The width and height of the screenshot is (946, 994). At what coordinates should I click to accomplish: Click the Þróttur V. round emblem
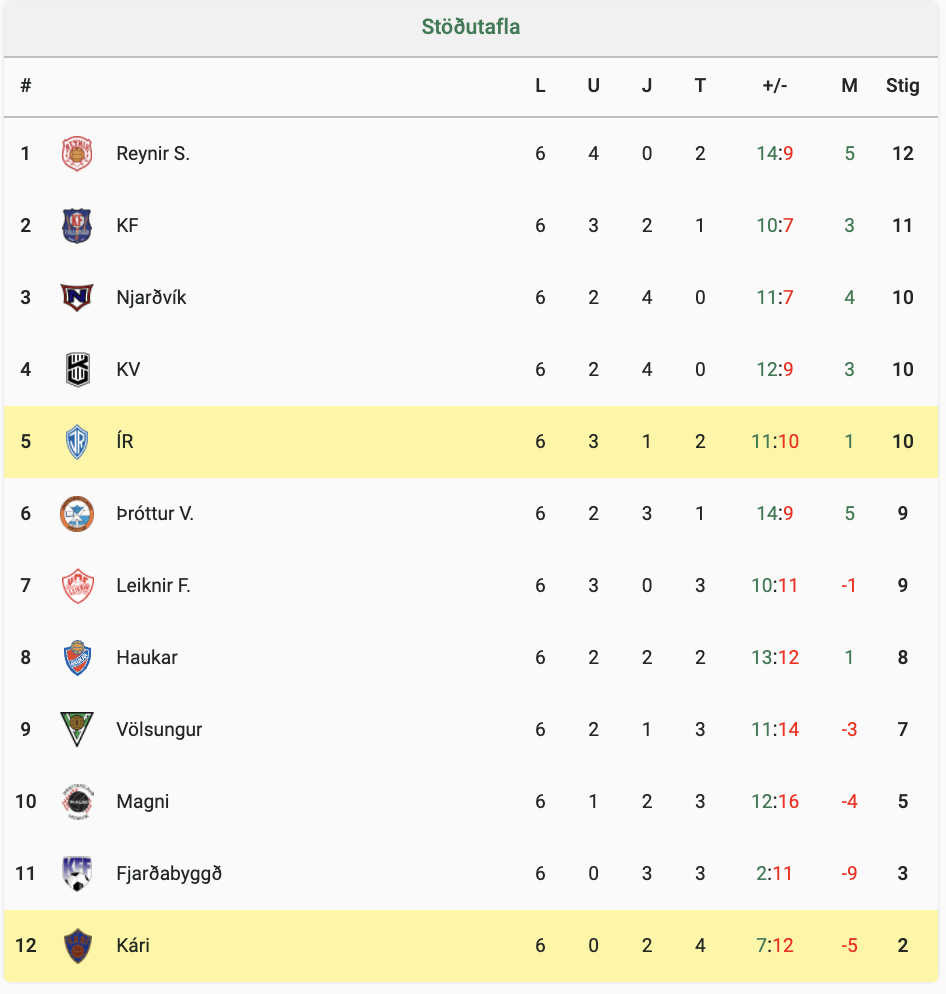[77, 513]
